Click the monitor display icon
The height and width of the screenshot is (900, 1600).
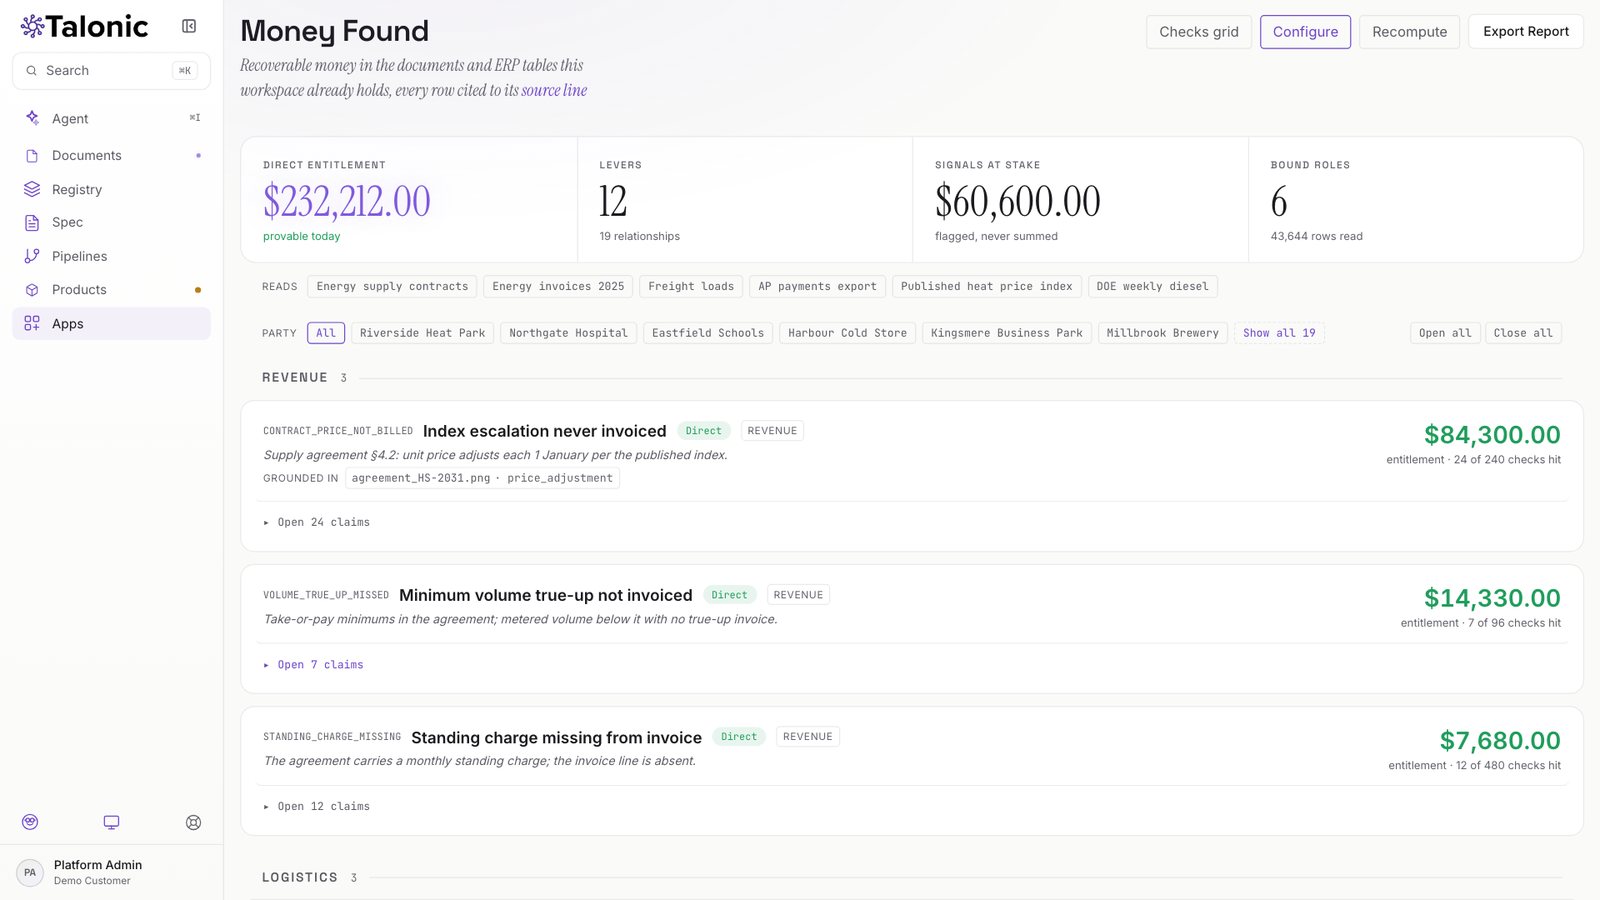(x=111, y=822)
